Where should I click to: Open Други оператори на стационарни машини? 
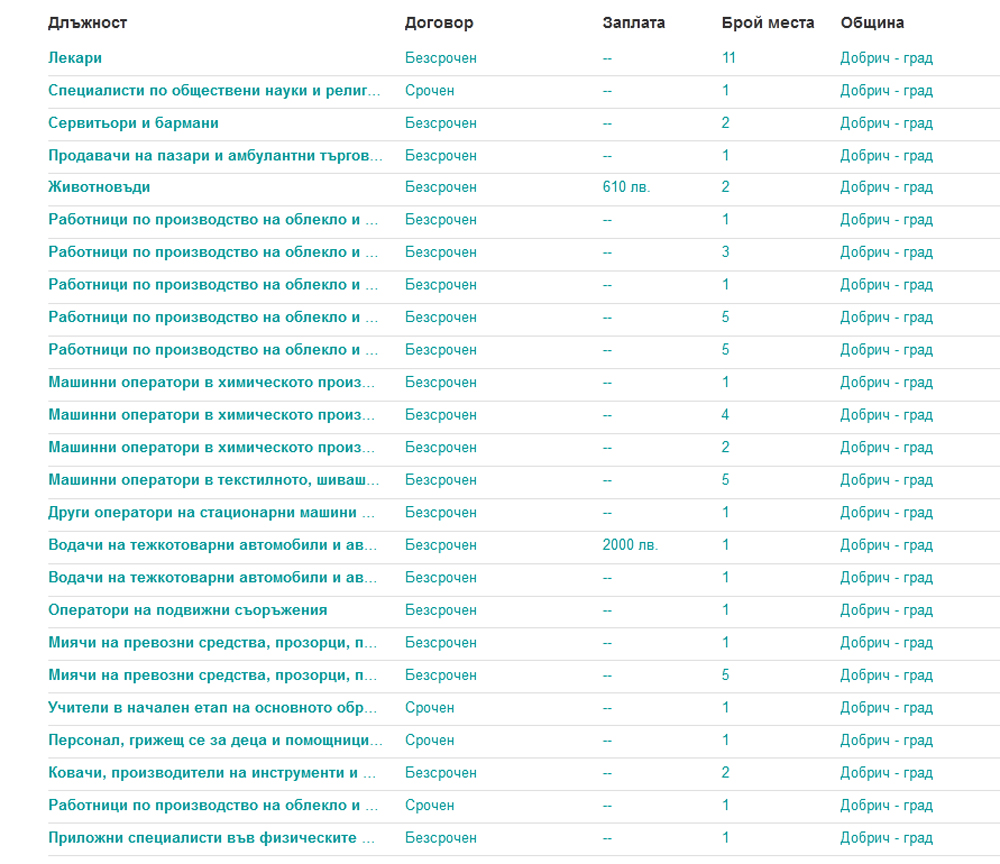tap(212, 513)
